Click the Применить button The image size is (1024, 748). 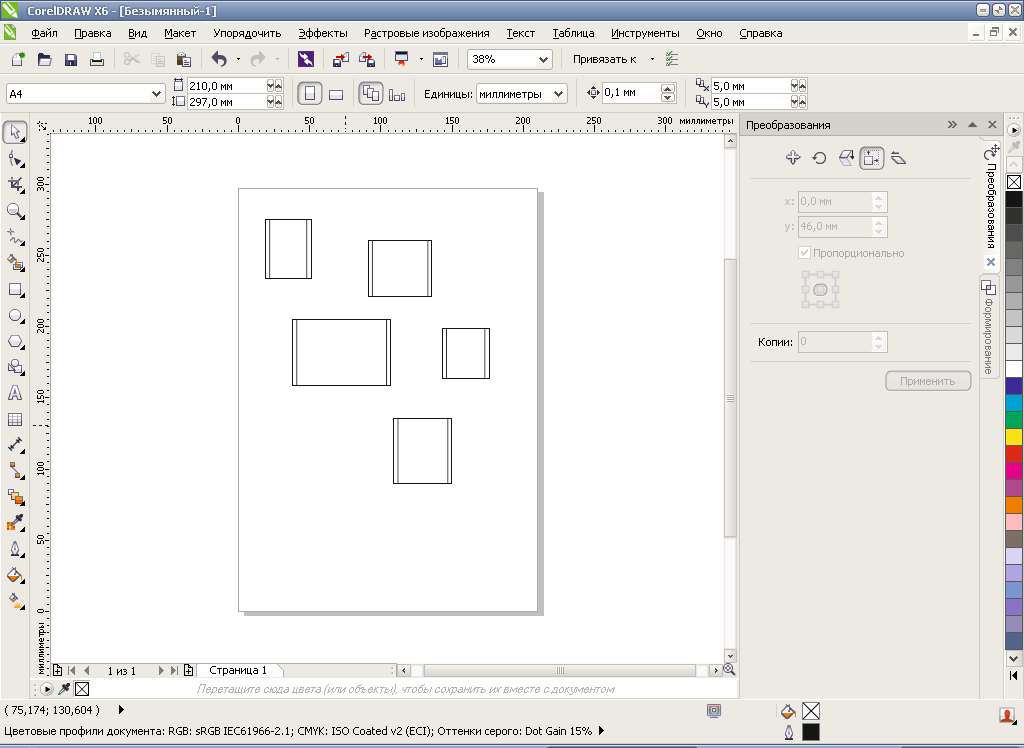pos(927,381)
